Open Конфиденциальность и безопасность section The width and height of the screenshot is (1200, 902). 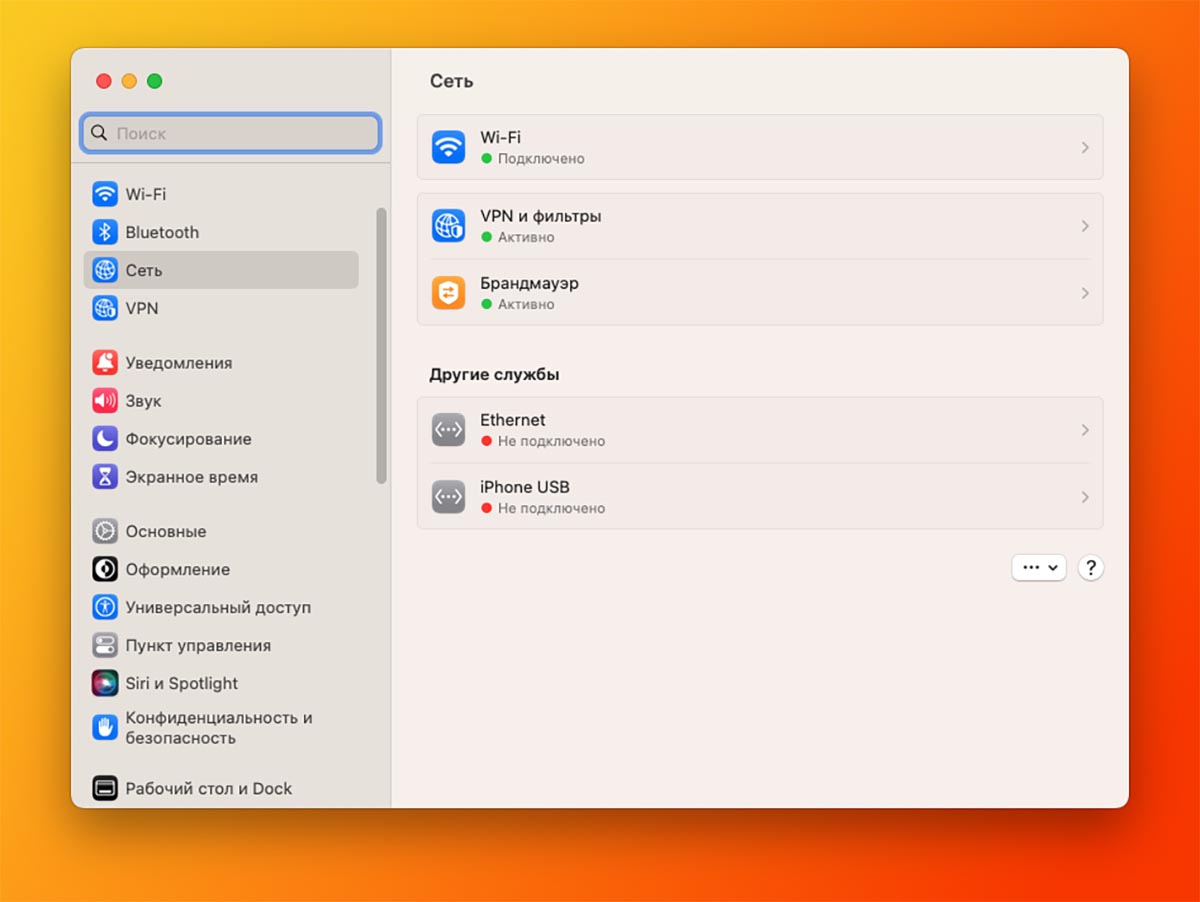[218, 728]
